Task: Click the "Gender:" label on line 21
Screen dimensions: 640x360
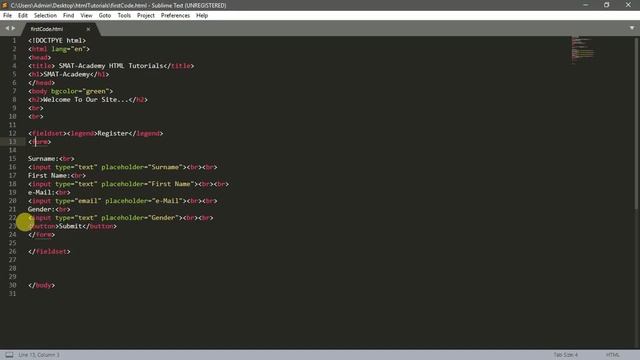Action: 41,209
